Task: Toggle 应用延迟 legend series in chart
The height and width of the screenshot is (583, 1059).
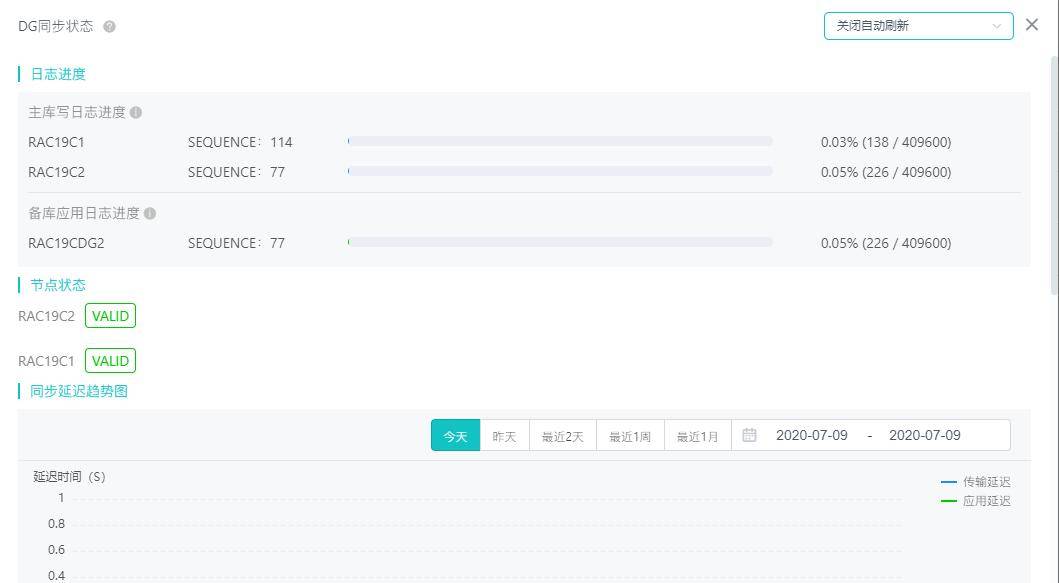Action: click(x=976, y=501)
